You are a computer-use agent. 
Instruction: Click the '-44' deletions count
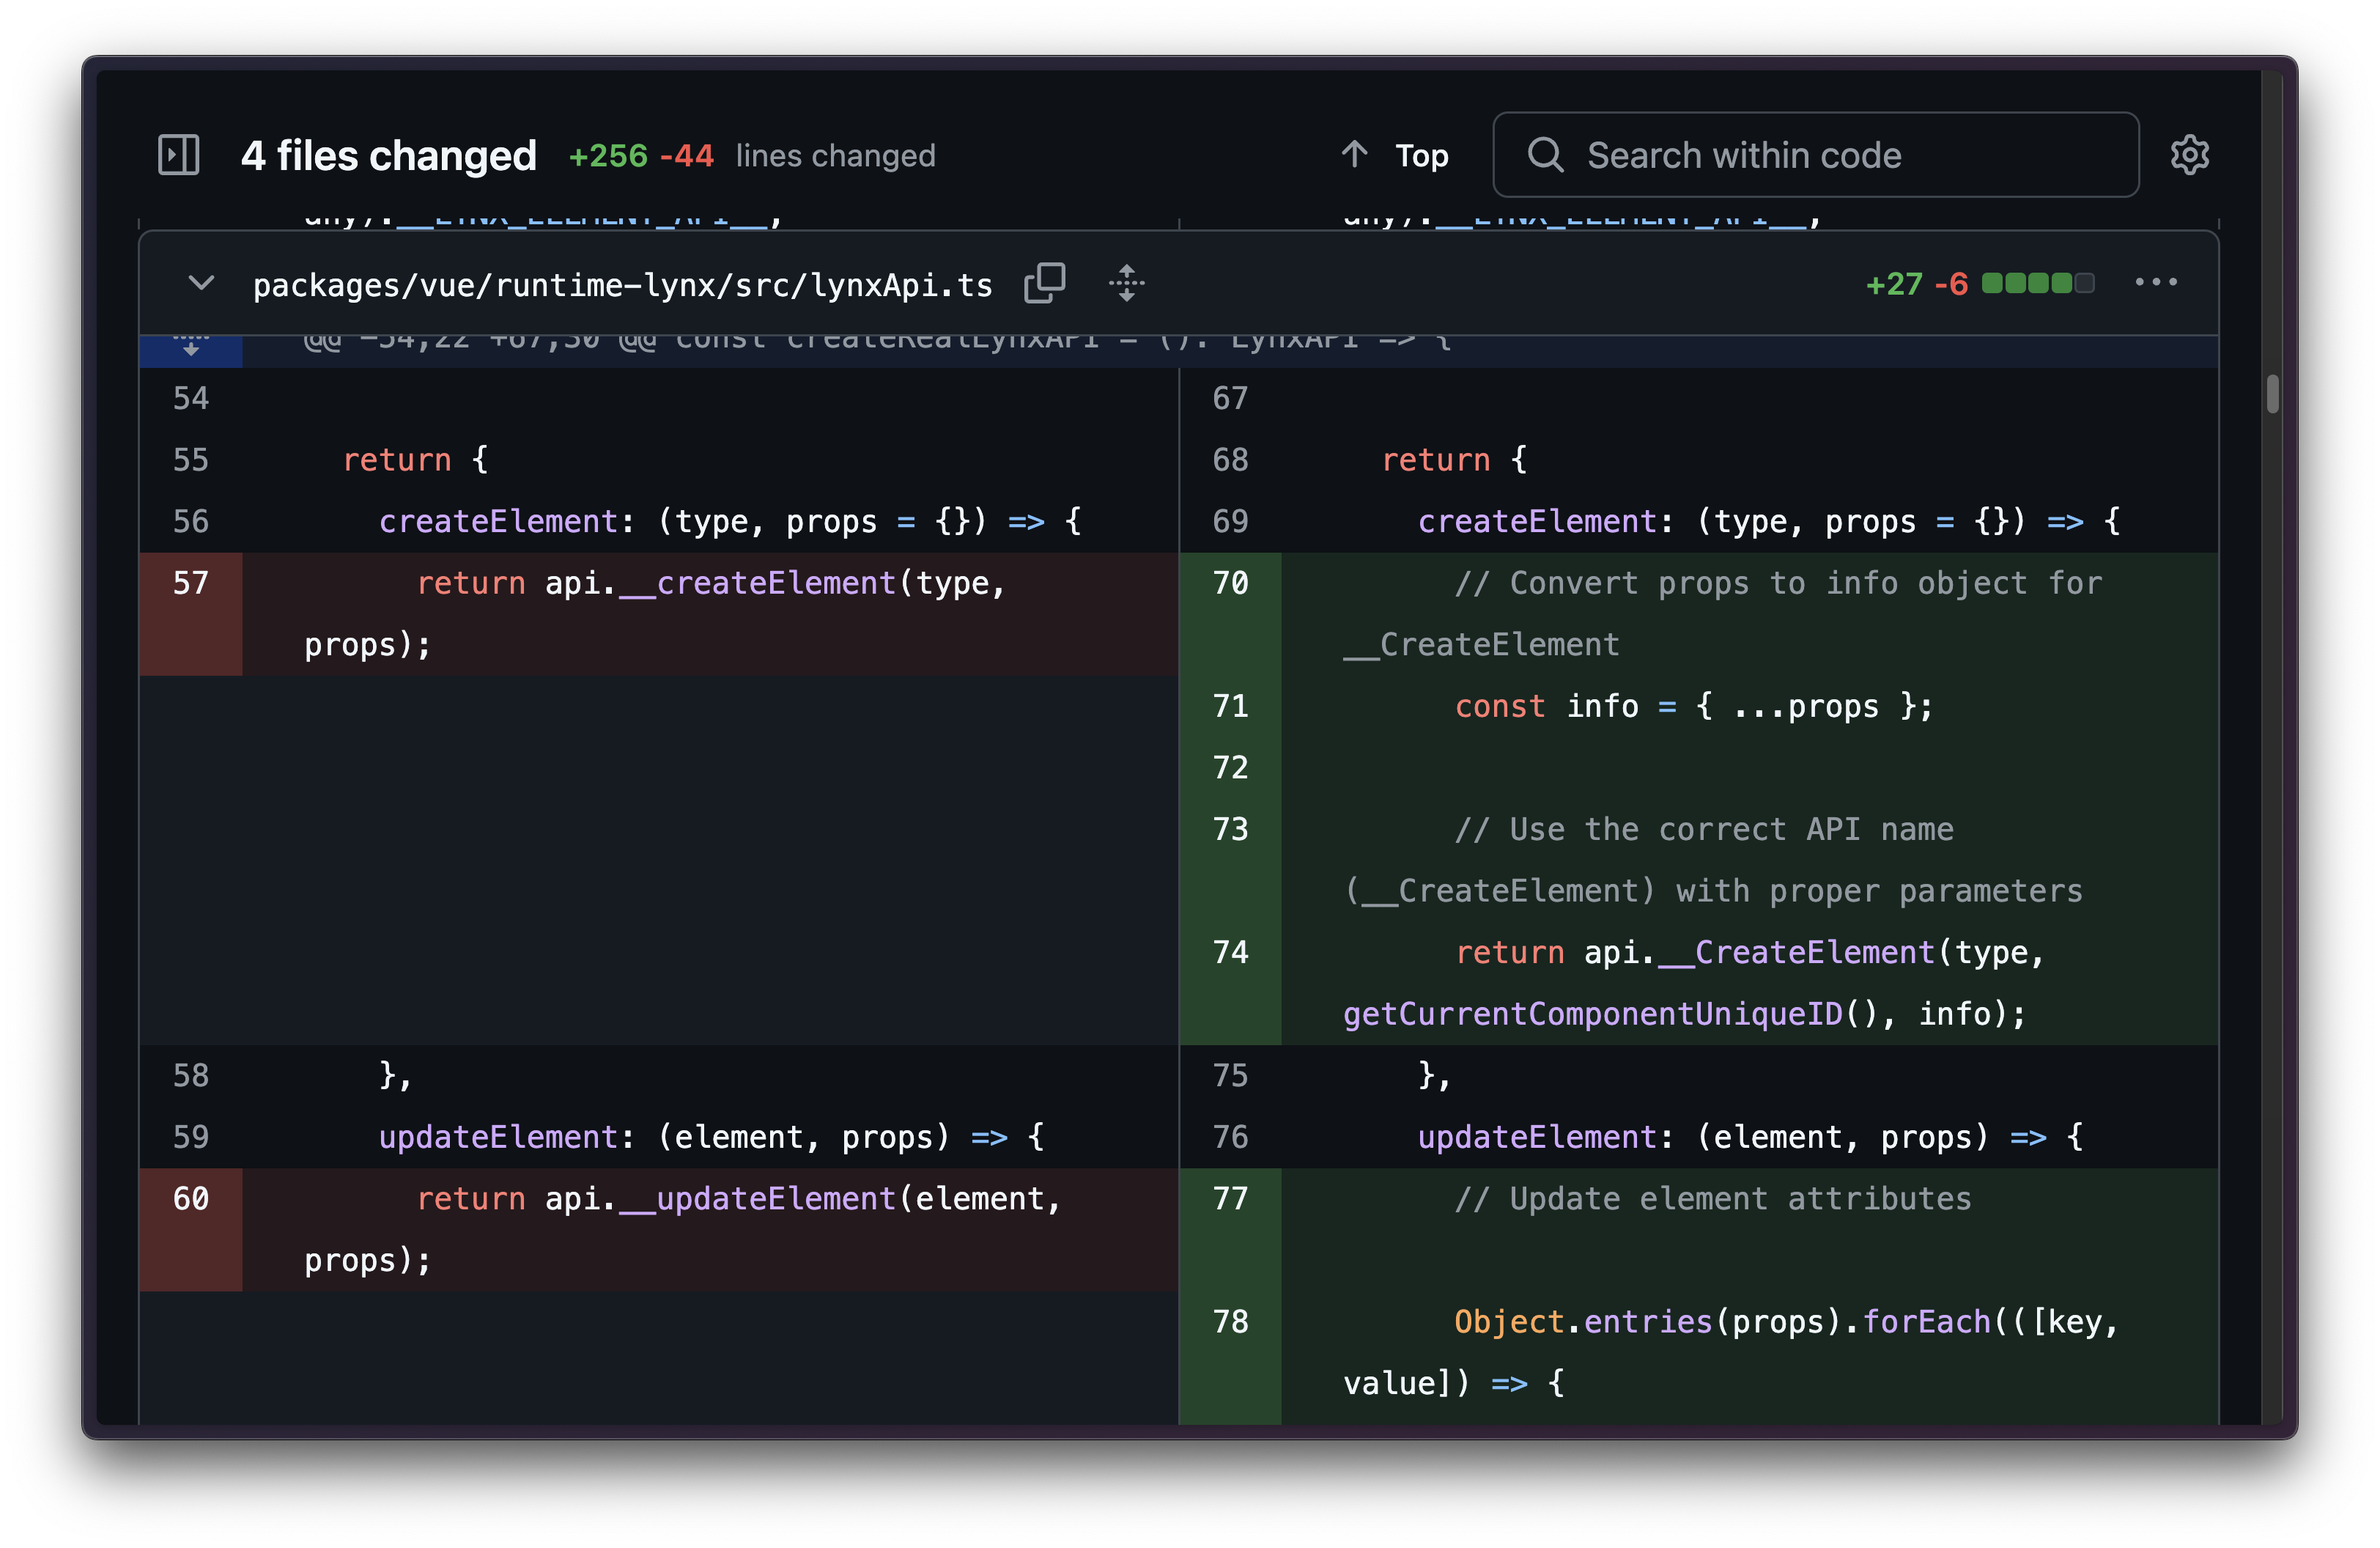pos(686,155)
